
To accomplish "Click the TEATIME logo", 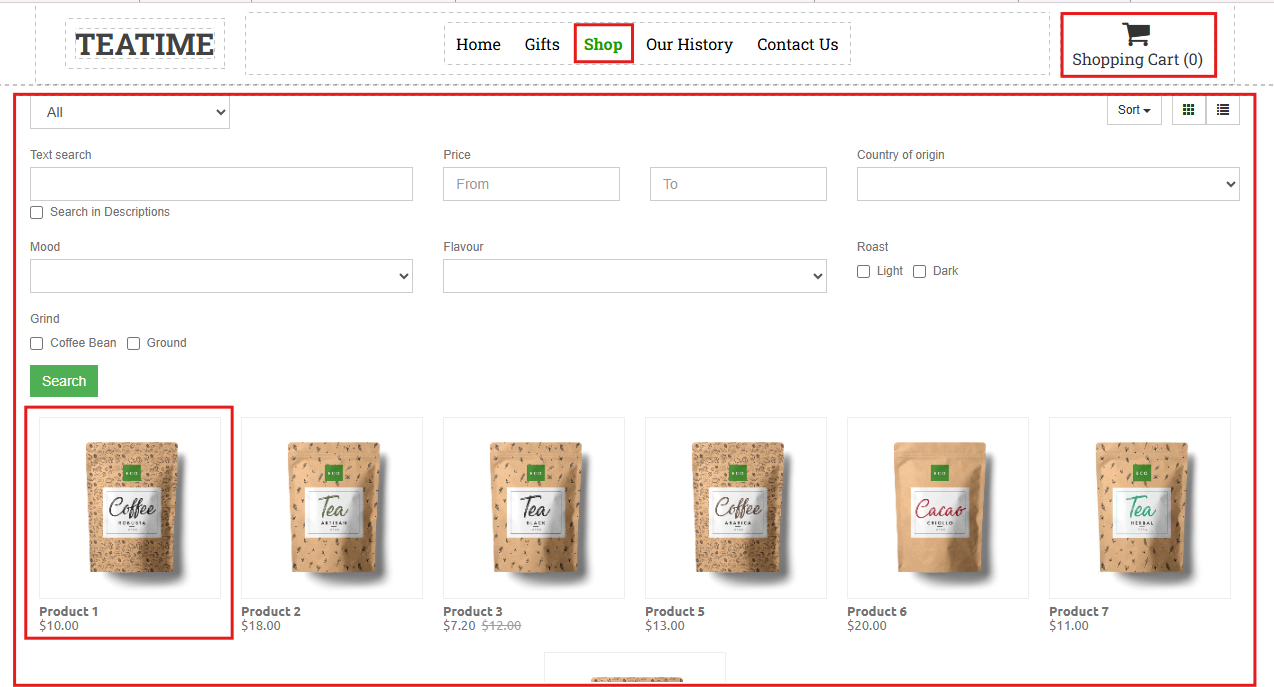I will (145, 44).
